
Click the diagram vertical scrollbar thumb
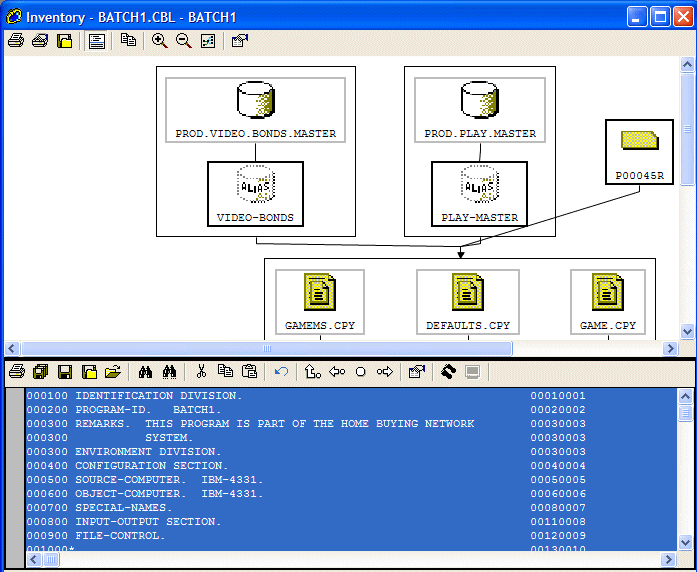(687, 129)
